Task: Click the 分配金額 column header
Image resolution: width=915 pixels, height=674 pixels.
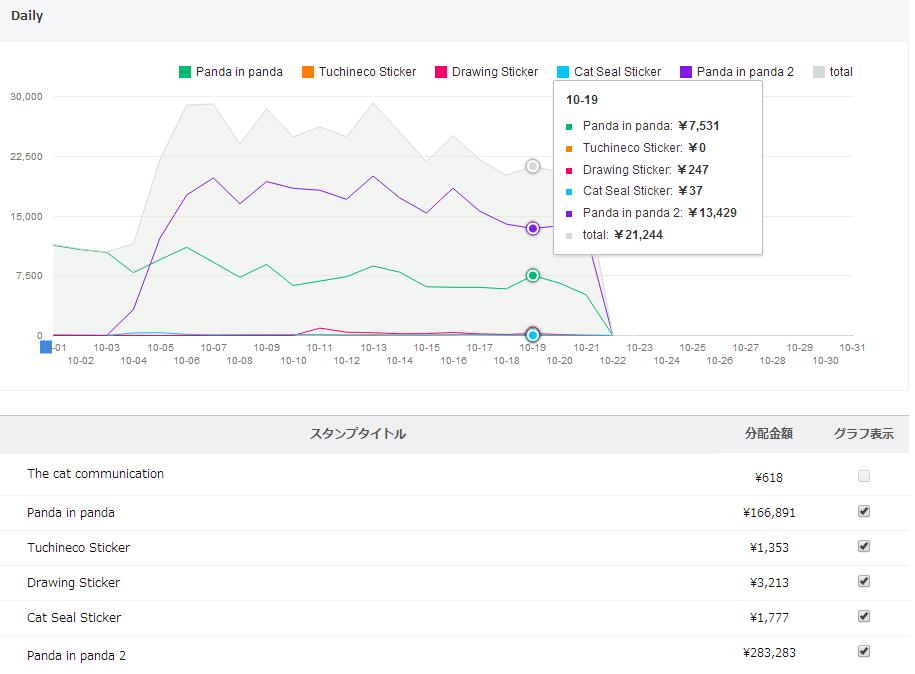Action: (768, 434)
